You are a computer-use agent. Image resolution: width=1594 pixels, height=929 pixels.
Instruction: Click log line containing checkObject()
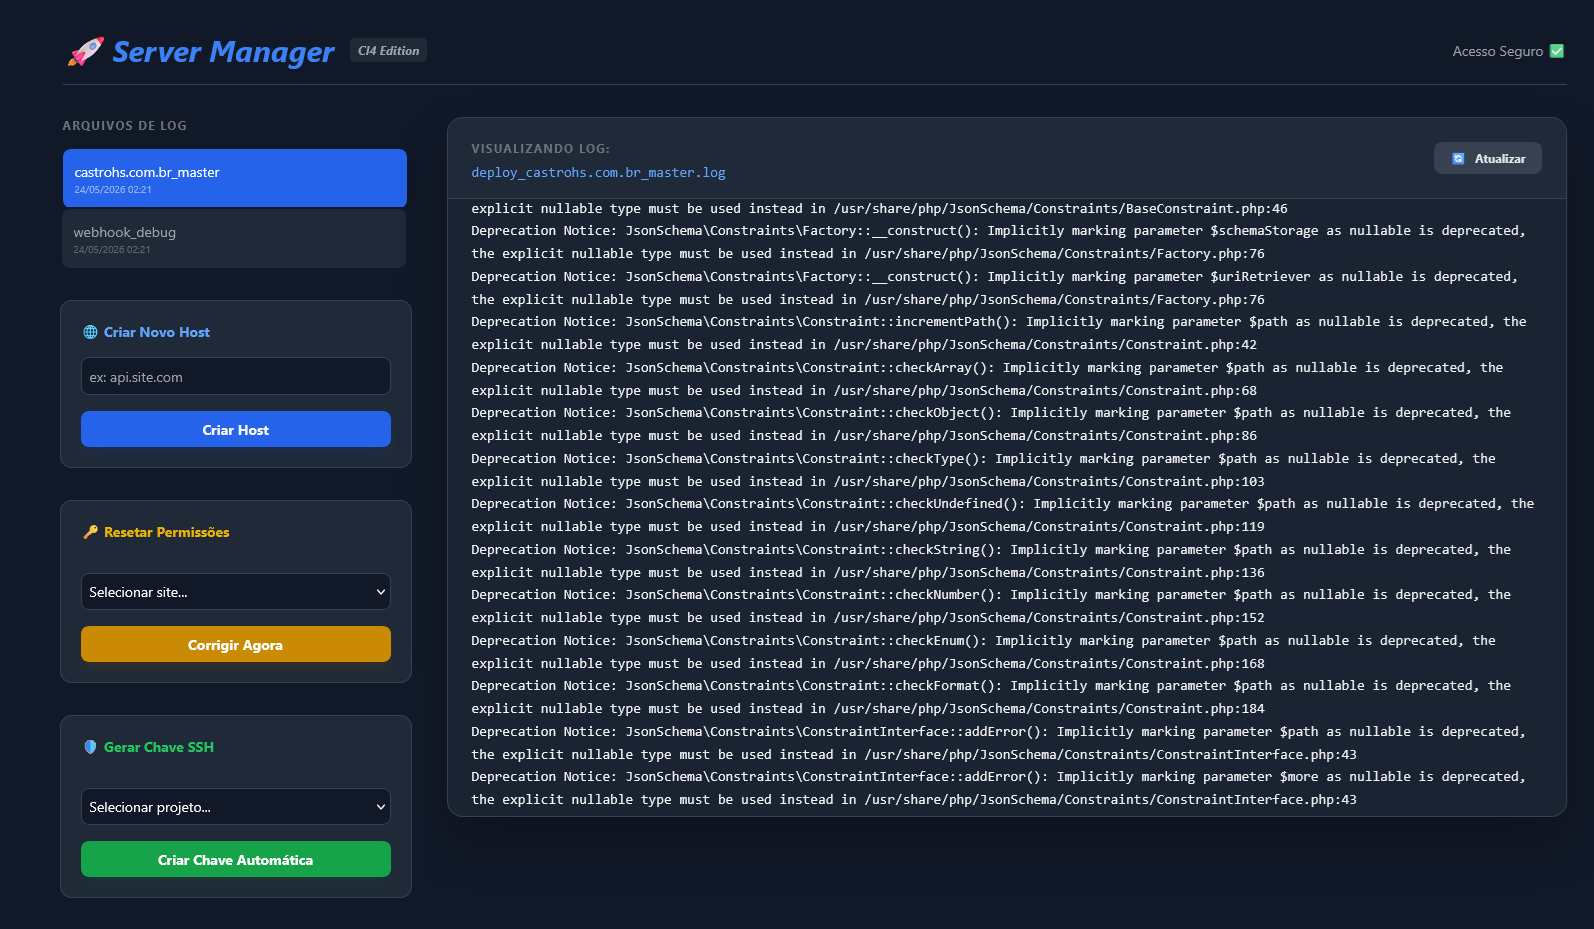[x=991, y=413]
